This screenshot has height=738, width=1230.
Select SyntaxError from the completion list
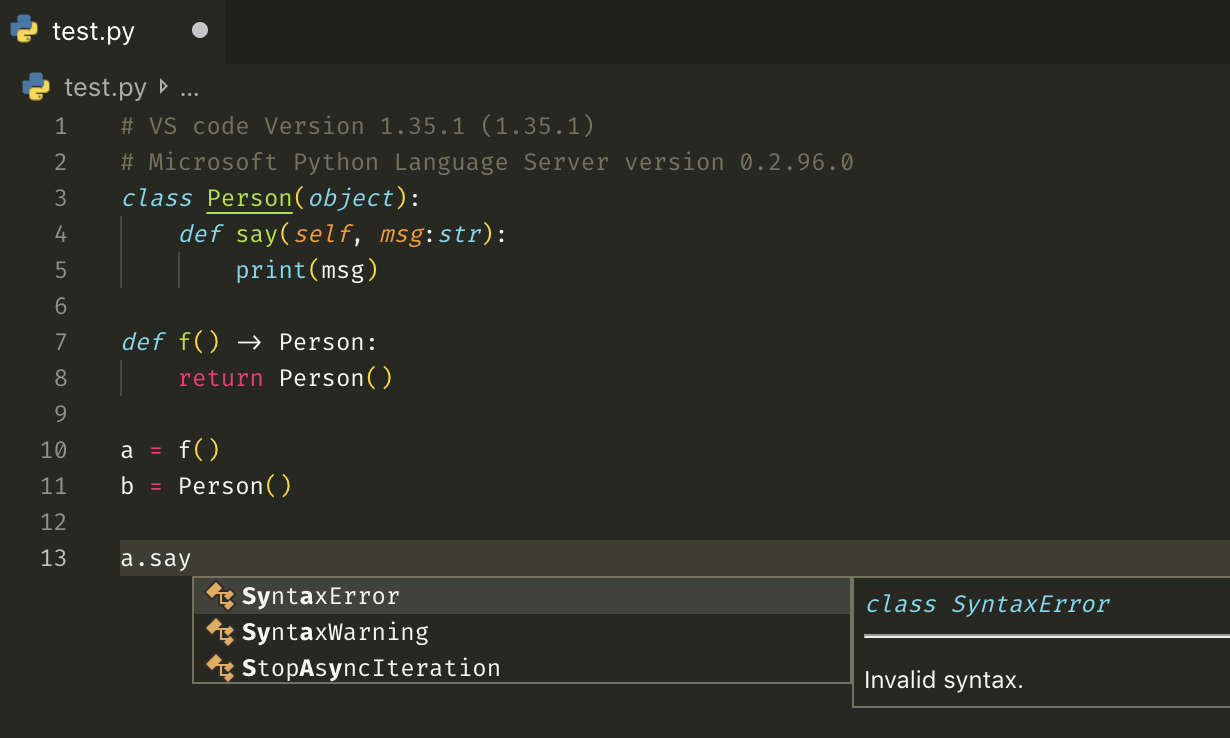pos(319,595)
